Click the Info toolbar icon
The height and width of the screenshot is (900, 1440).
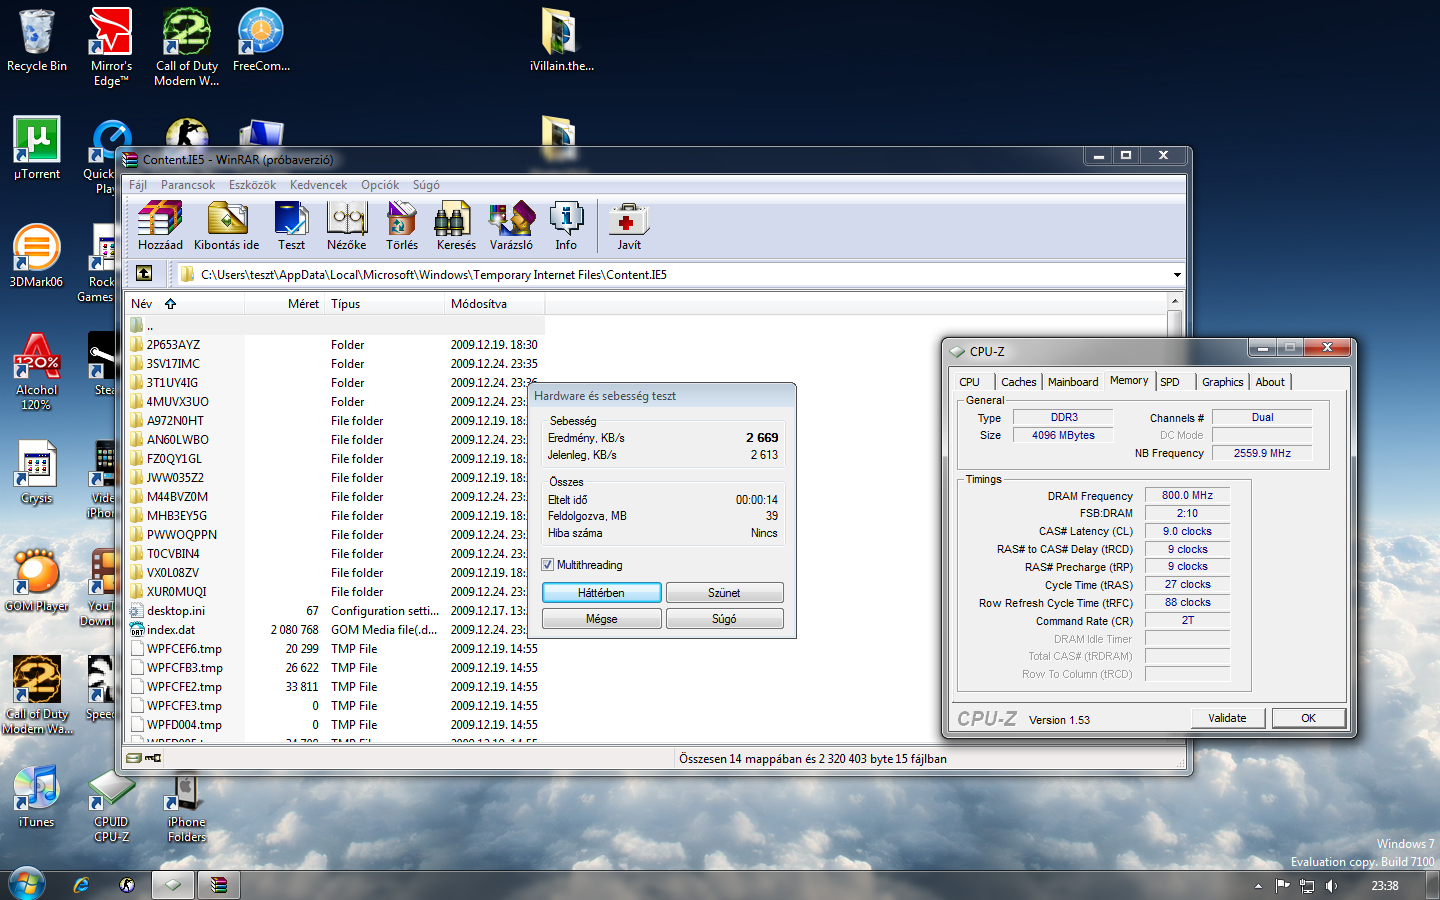(566, 226)
